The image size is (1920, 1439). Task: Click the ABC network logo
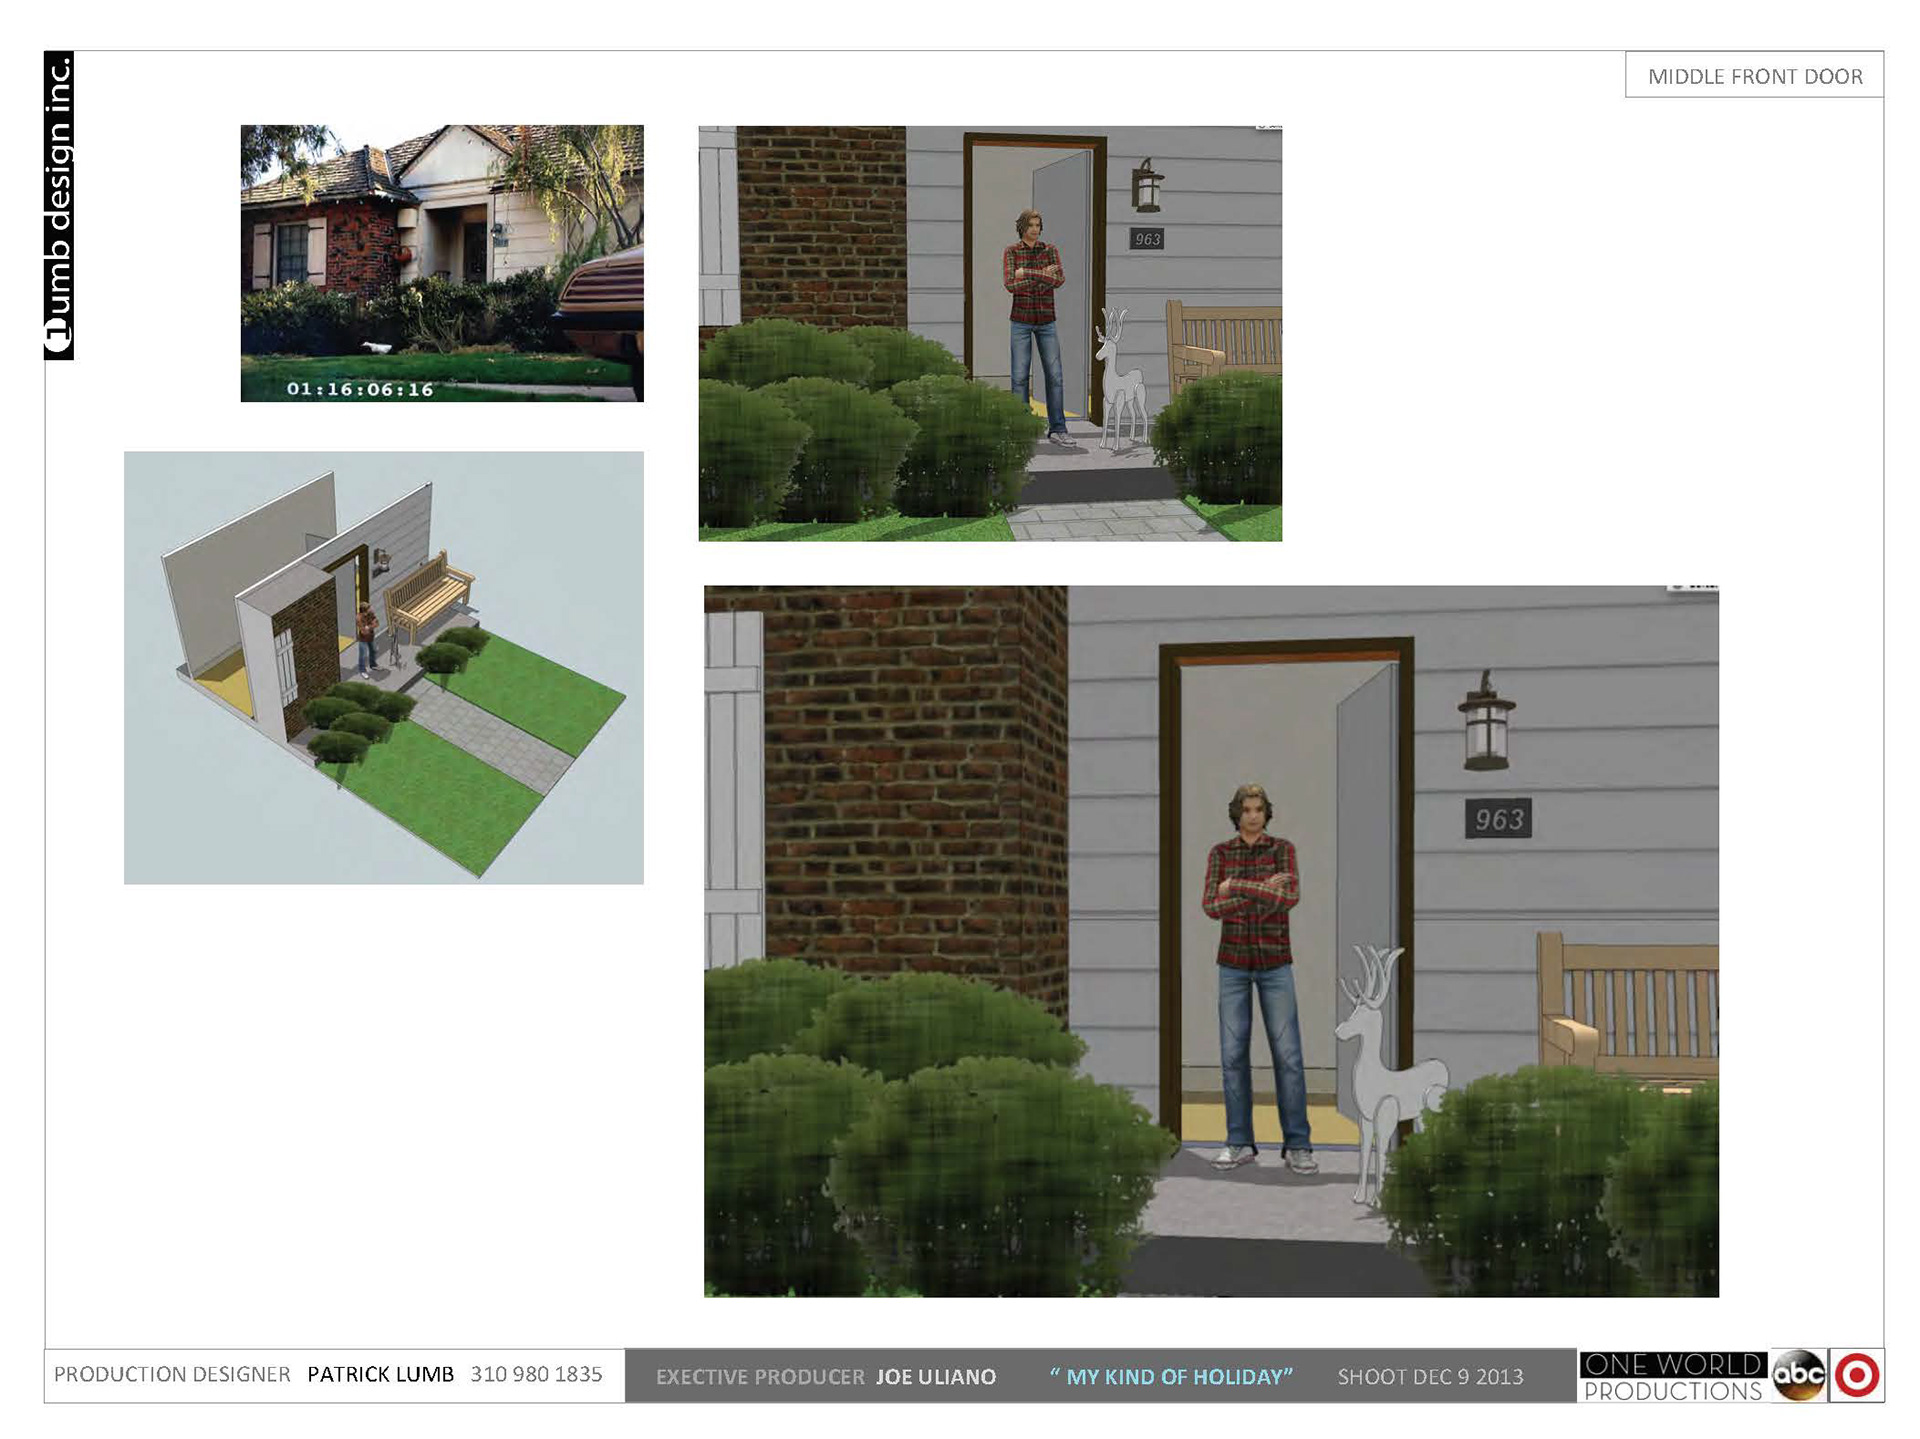(x=1798, y=1375)
